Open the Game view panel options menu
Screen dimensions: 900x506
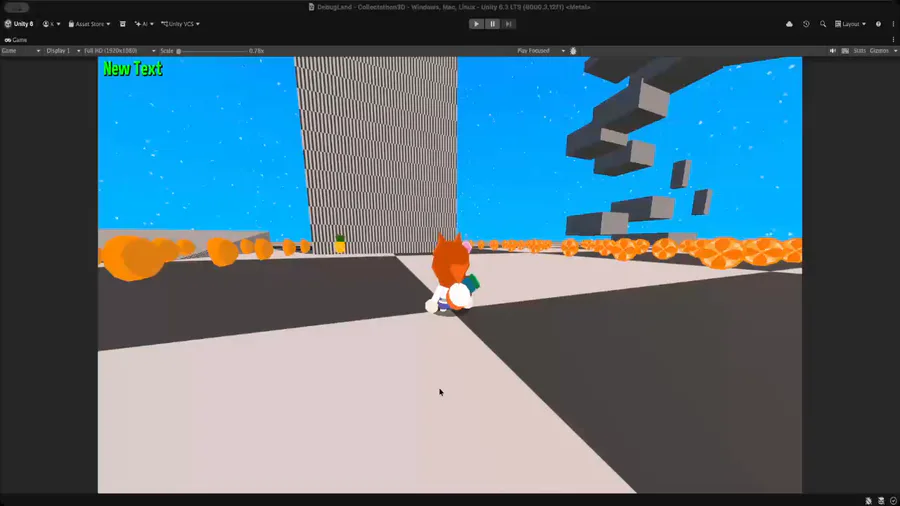pos(893,40)
